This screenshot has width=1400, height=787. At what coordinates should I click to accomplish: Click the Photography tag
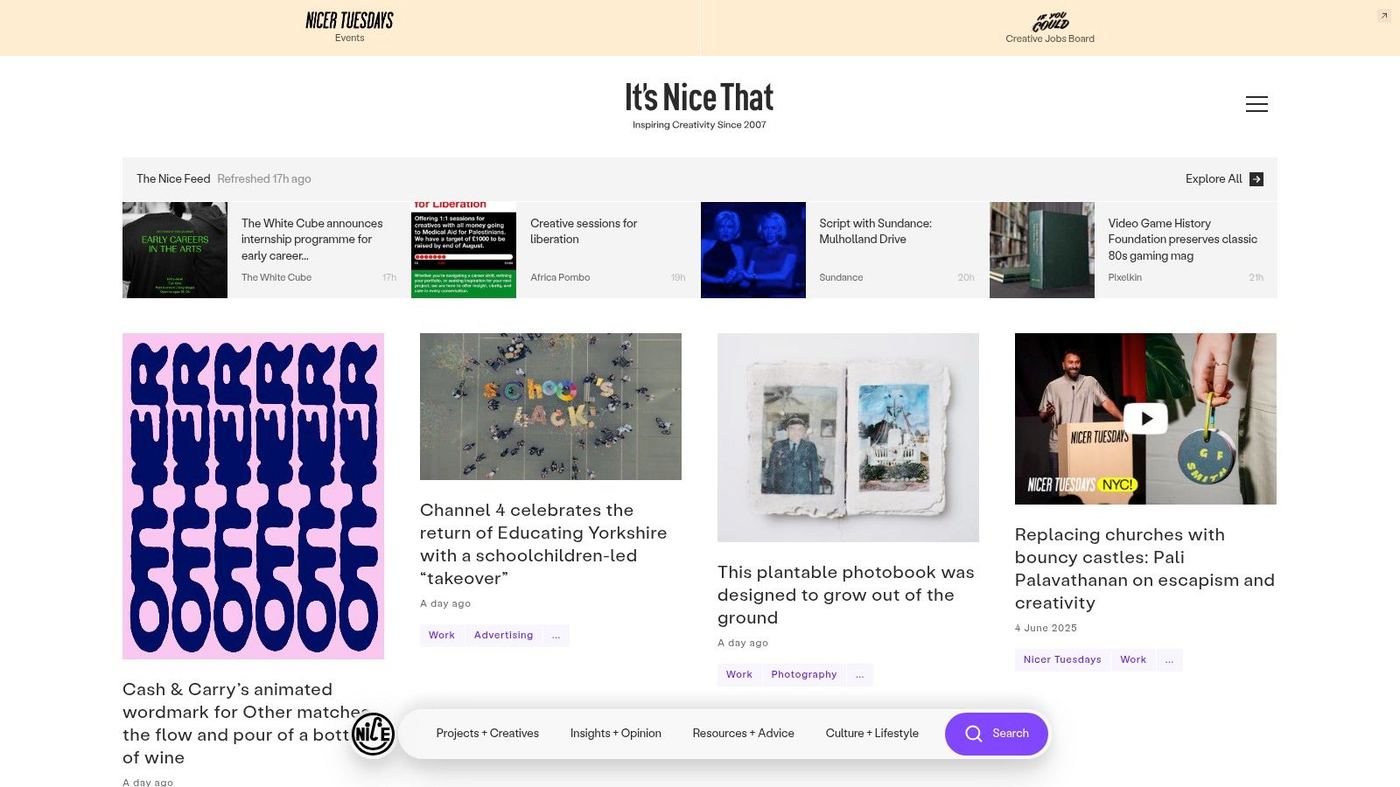click(804, 674)
